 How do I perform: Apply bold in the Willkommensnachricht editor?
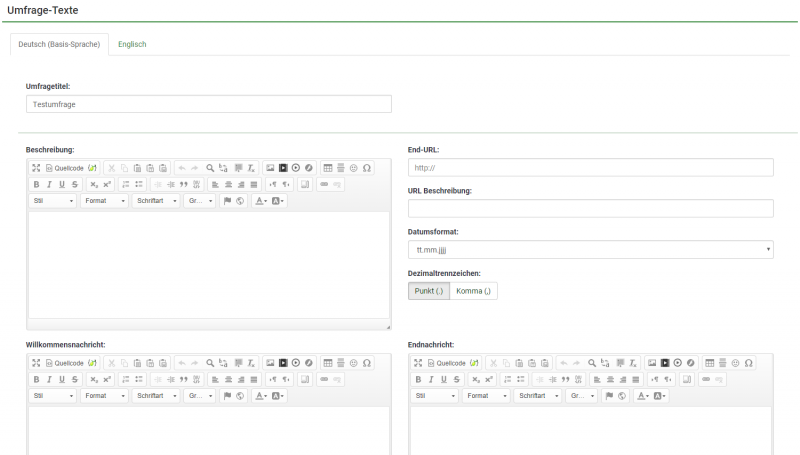click(x=36, y=379)
